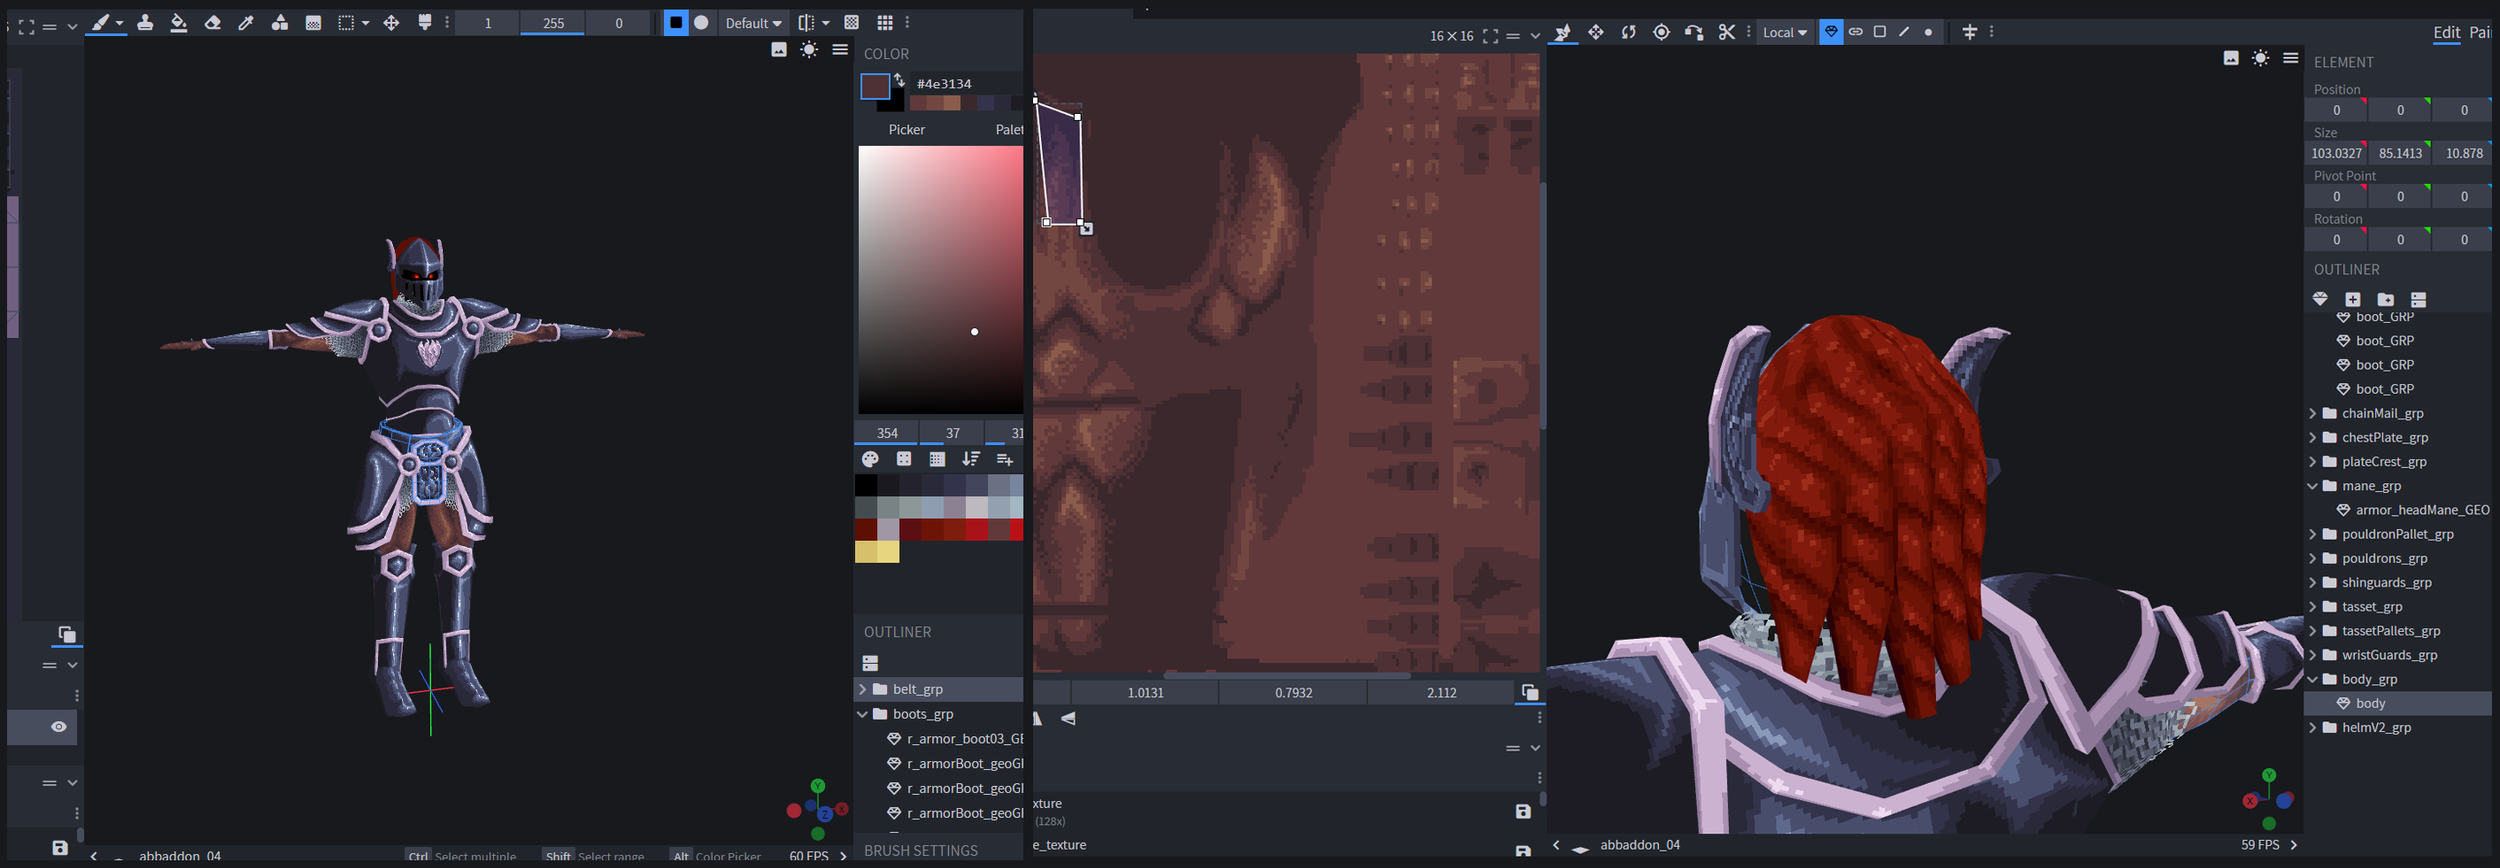Image resolution: width=2500 pixels, height=868 pixels.
Task: Select the Copy Brush stamp tool
Action: [145, 22]
